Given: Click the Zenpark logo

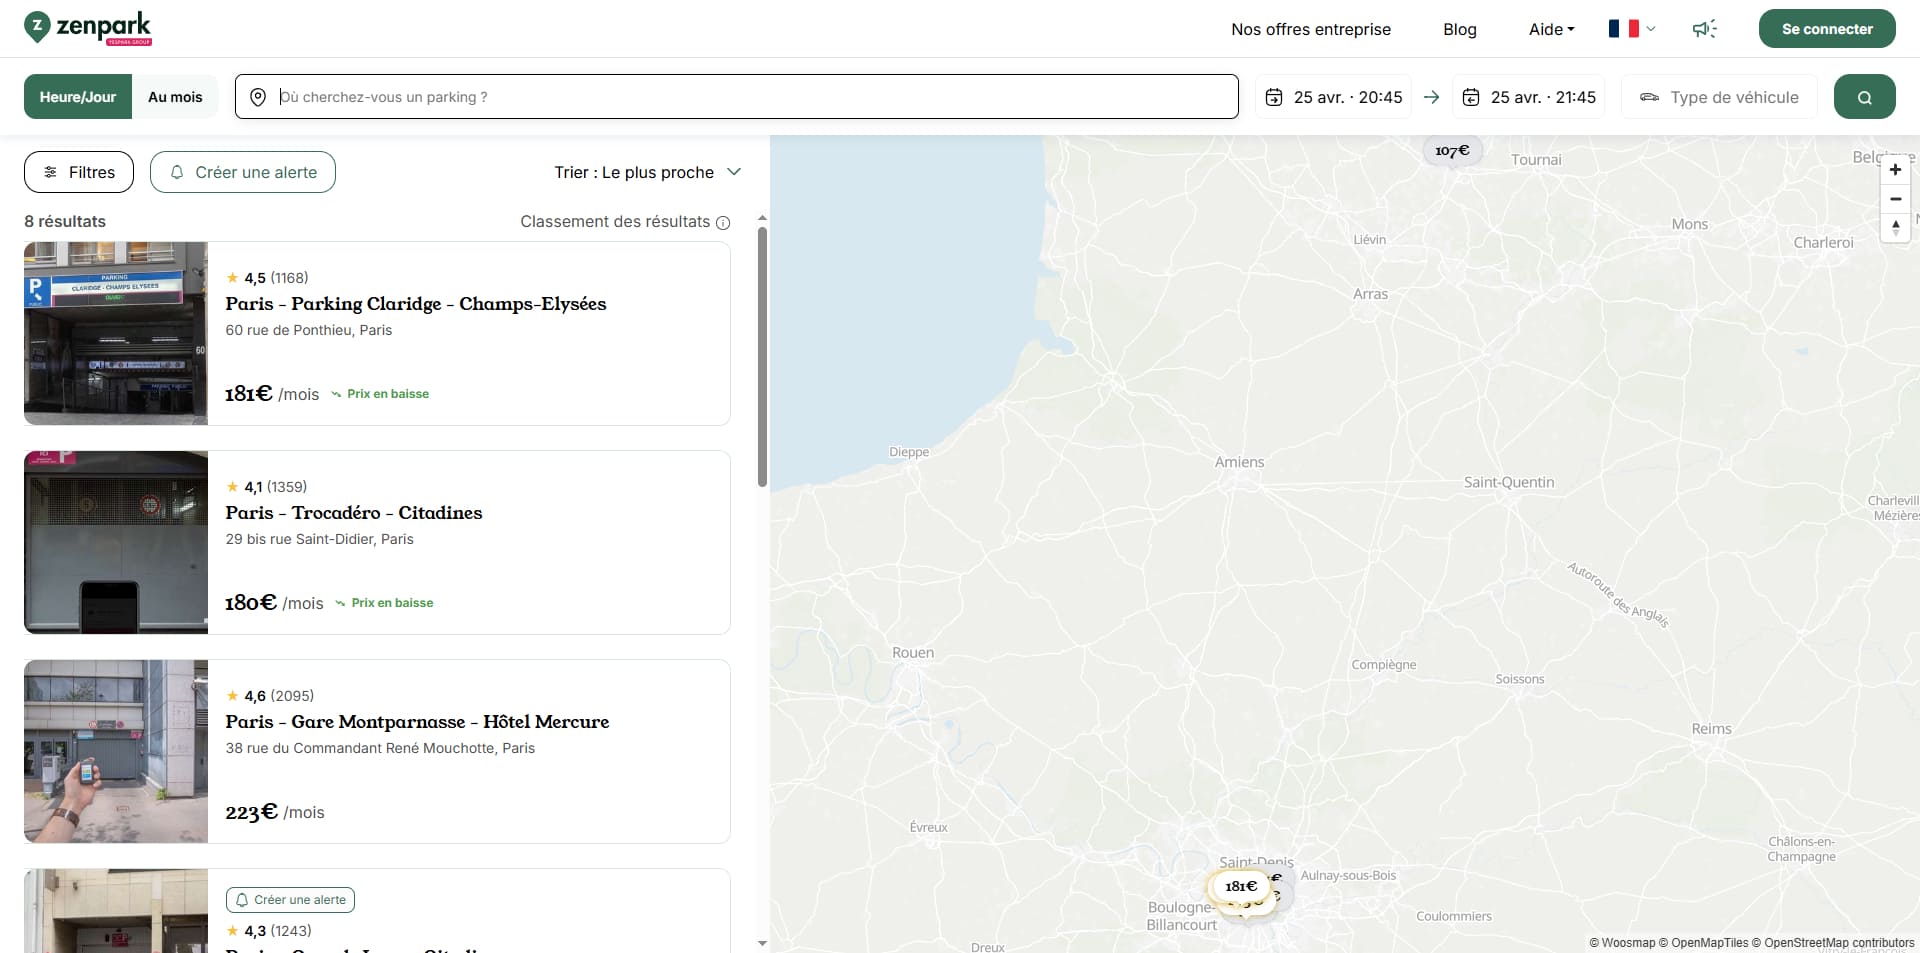Looking at the screenshot, I should coord(88,28).
